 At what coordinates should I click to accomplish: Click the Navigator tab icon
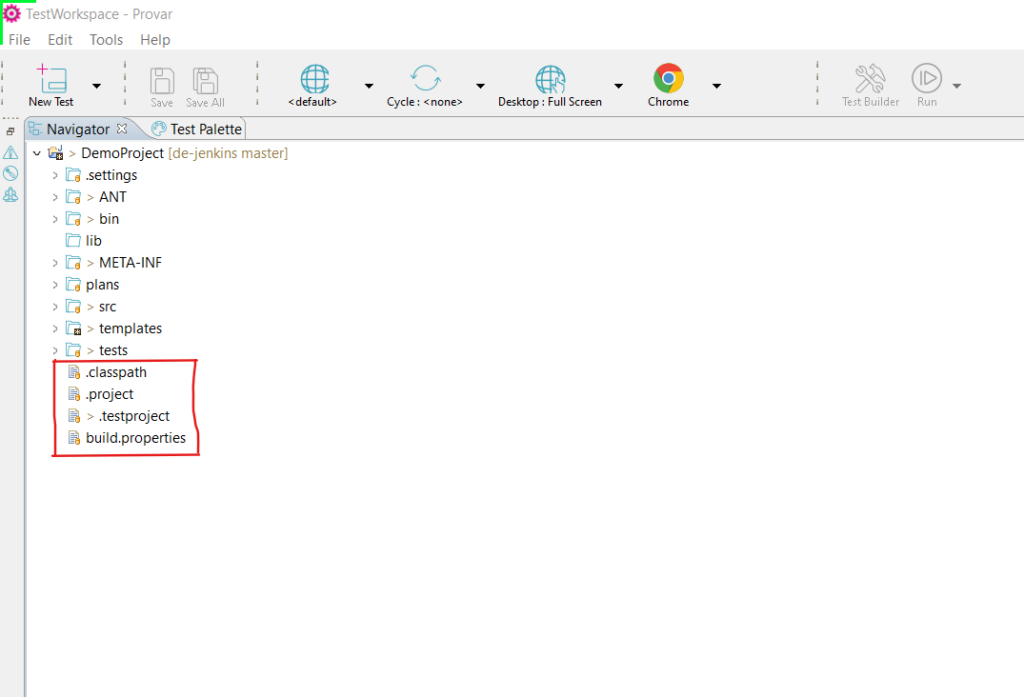pos(35,129)
